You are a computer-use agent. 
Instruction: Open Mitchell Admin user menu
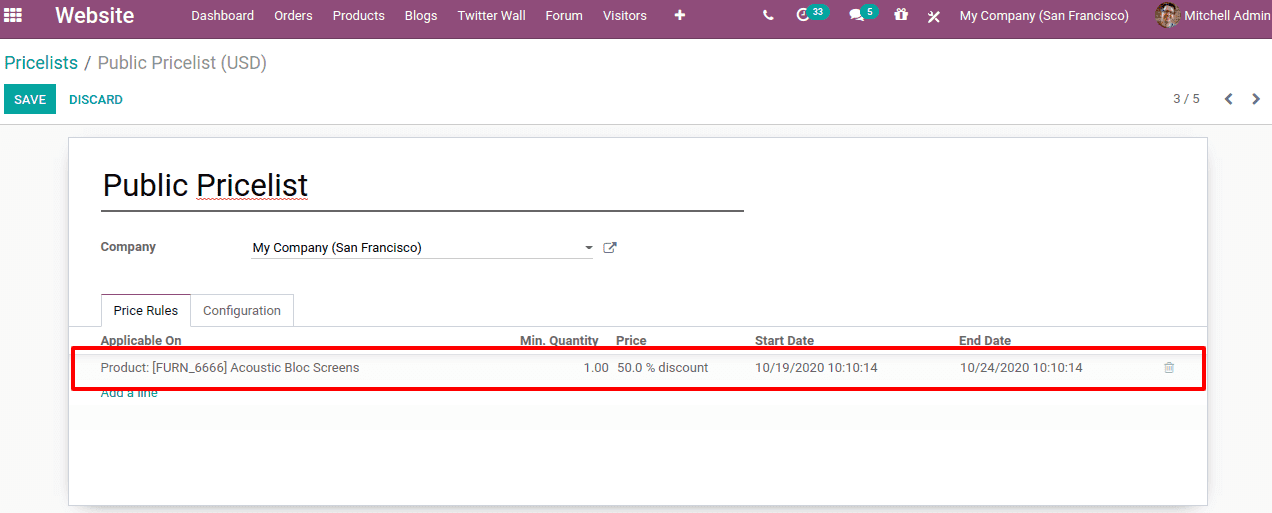[x=1213, y=16]
